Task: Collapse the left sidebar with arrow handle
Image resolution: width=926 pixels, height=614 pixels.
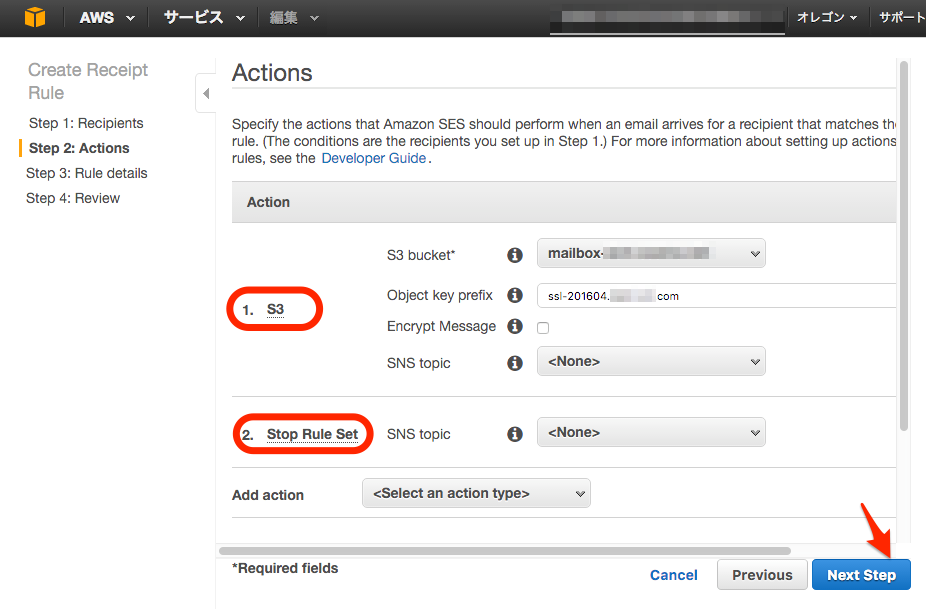Action: pyautogui.click(x=205, y=94)
